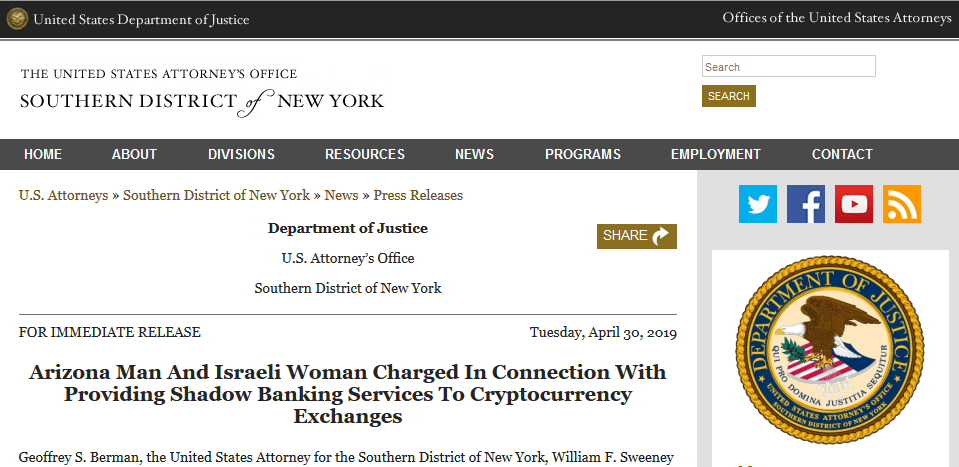The height and width of the screenshot is (467, 959).
Task: Click the Search button
Action: pyautogui.click(x=728, y=96)
